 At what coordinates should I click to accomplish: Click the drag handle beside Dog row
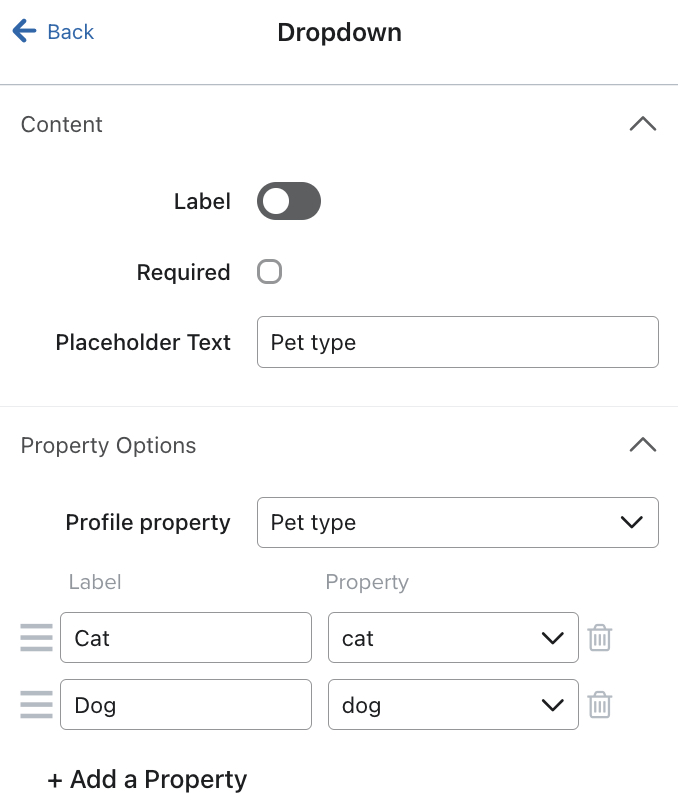tap(36, 704)
